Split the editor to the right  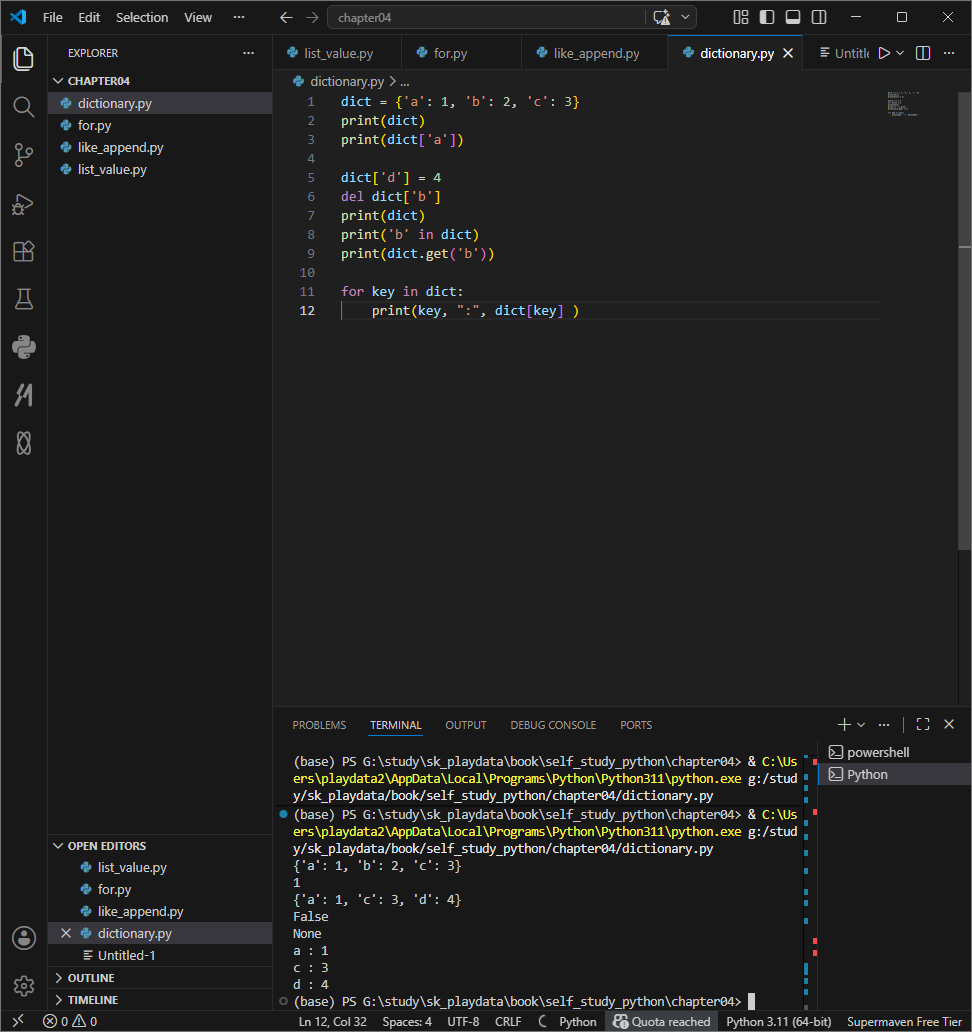point(923,53)
